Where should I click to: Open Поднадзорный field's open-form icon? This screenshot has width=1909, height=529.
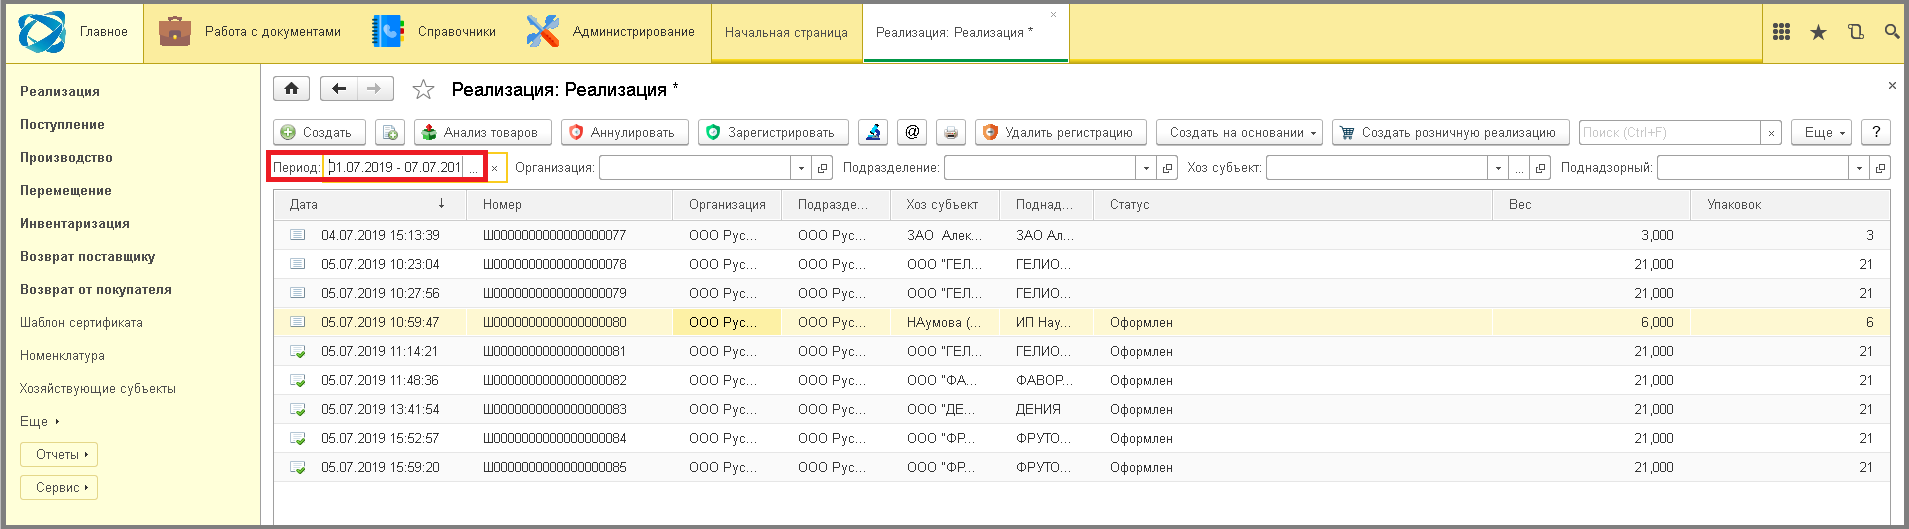tap(1880, 168)
